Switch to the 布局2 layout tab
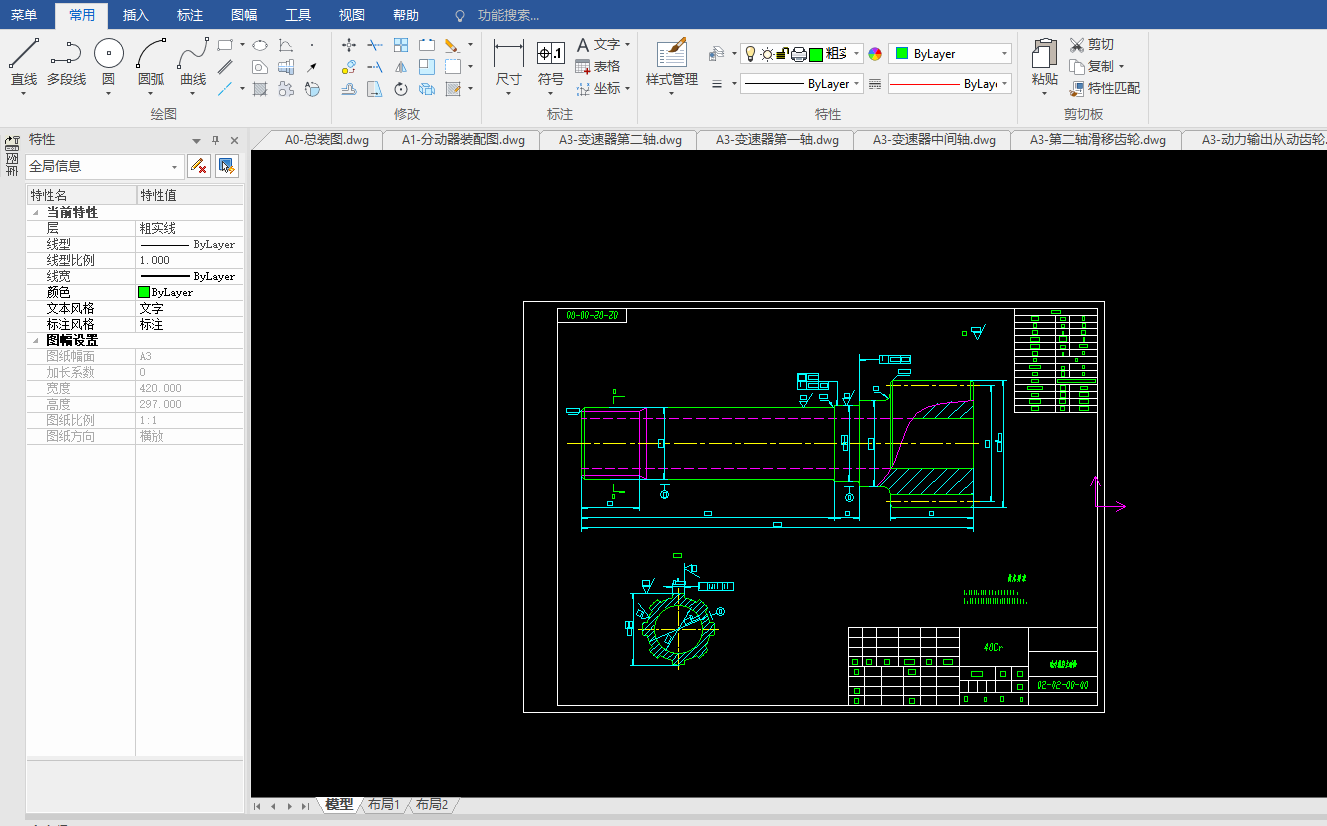 pos(432,804)
